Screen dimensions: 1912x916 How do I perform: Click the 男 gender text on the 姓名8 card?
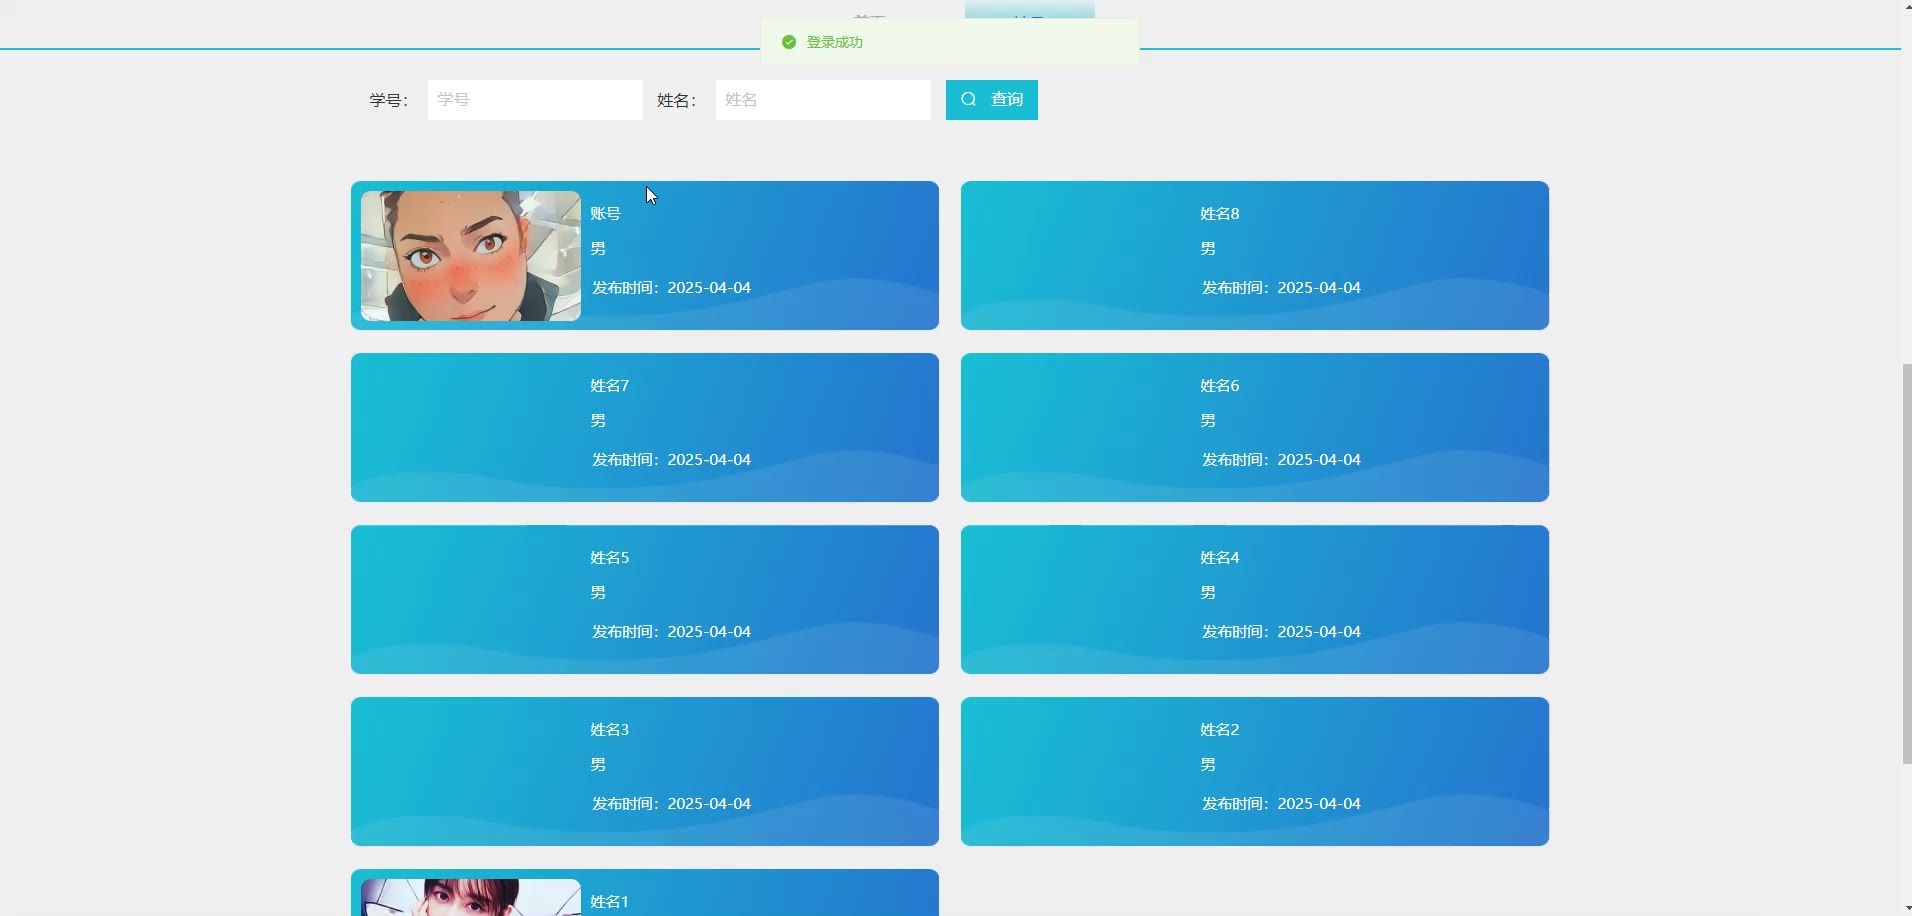[1208, 249]
